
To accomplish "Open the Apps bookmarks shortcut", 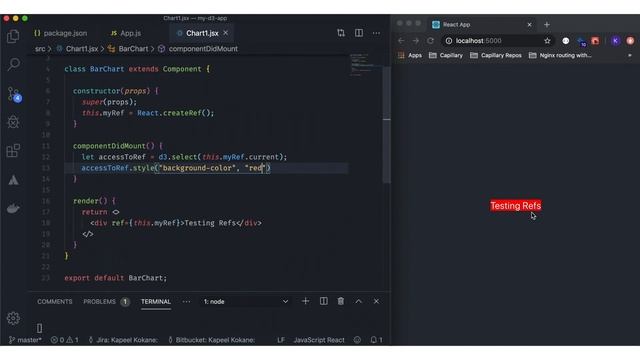I will [410, 55].
